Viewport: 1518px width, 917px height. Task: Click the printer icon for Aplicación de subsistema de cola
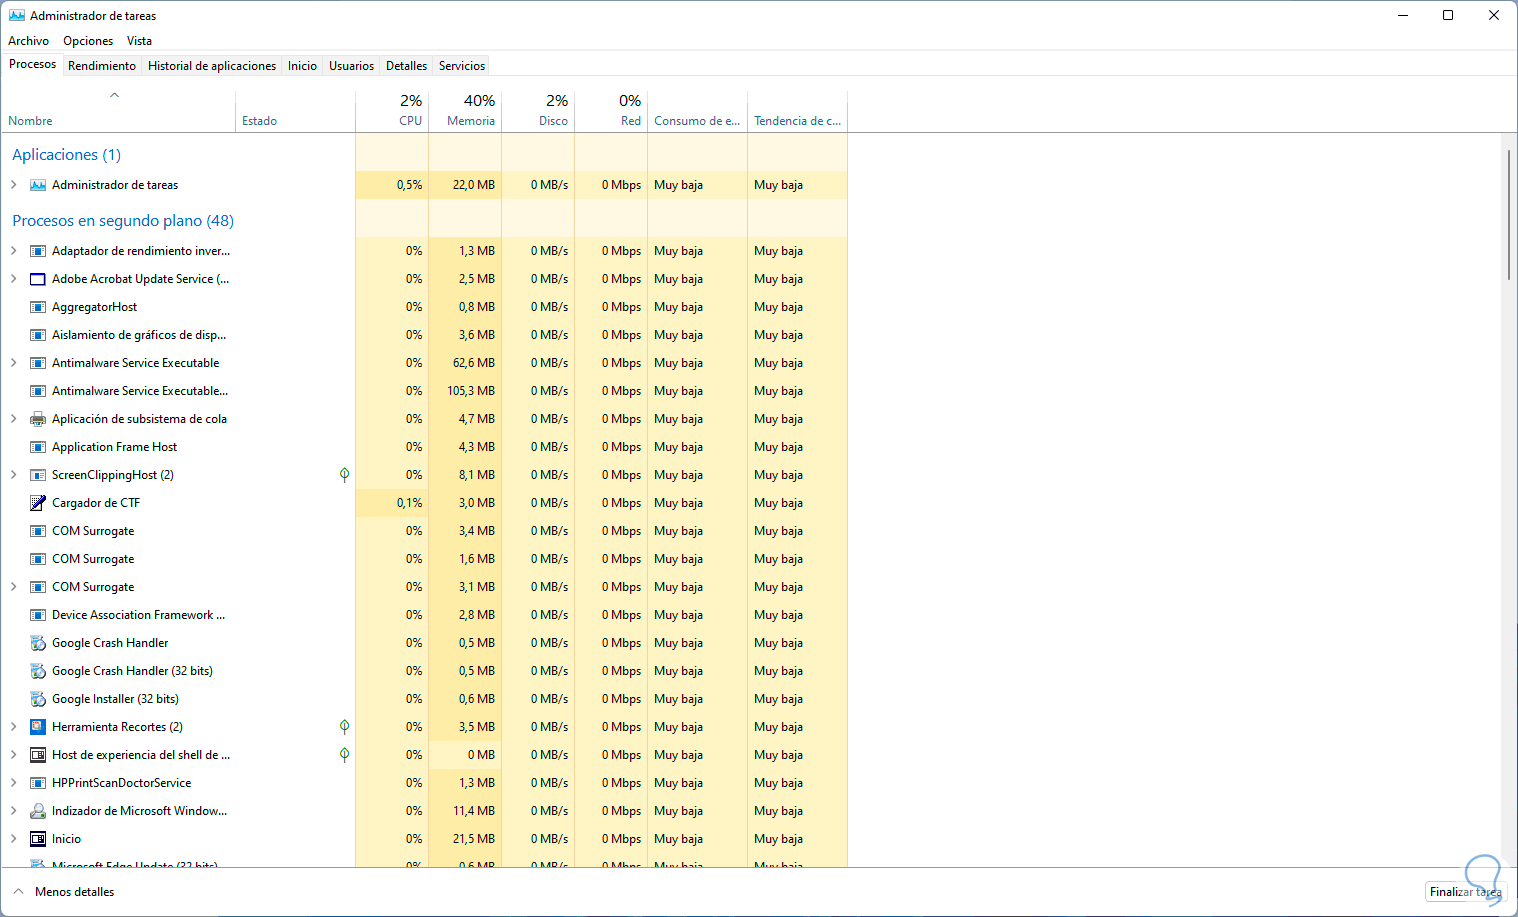pos(38,419)
